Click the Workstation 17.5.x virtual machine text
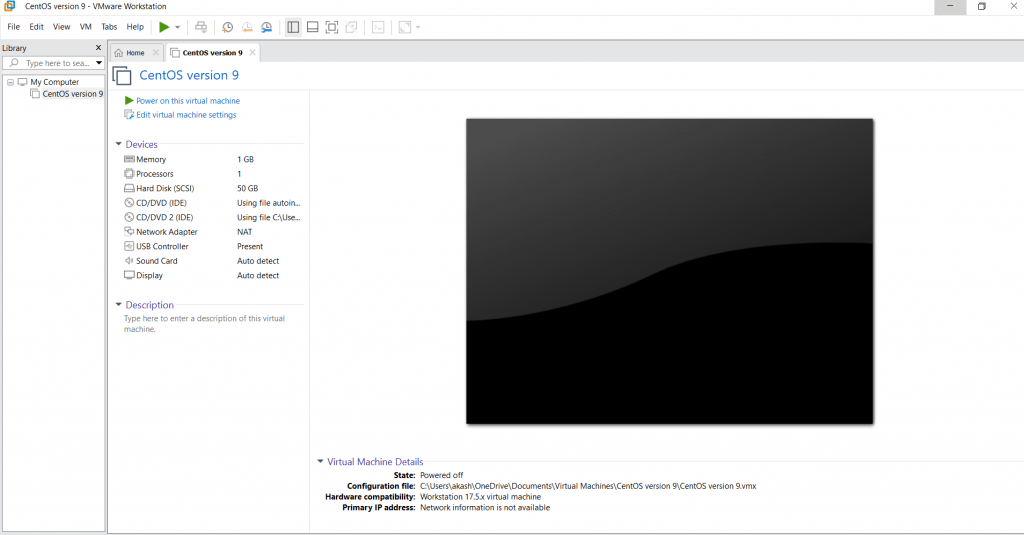This screenshot has width=1024, height=535. pos(480,497)
